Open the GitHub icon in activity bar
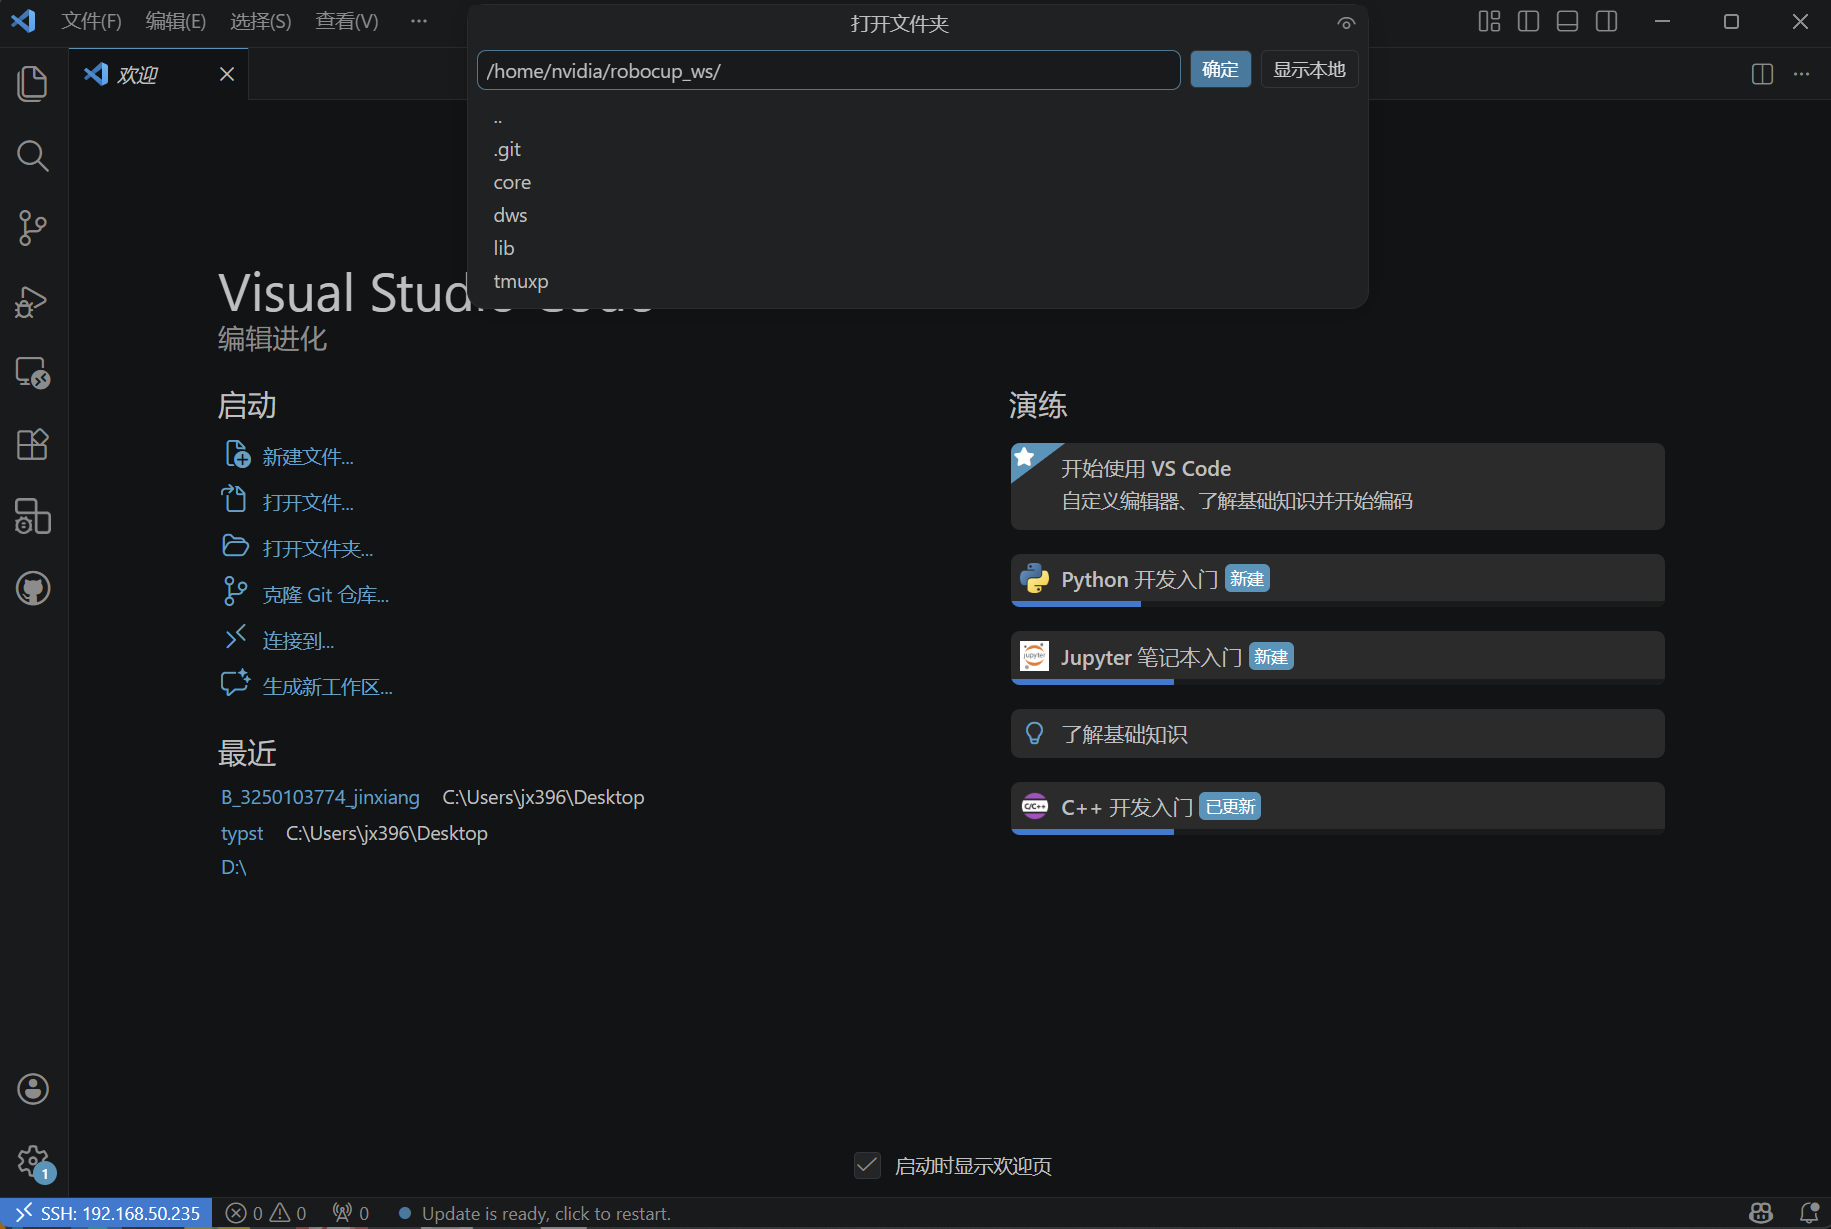Image resolution: width=1831 pixels, height=1229 pixels. coord(33,589)
